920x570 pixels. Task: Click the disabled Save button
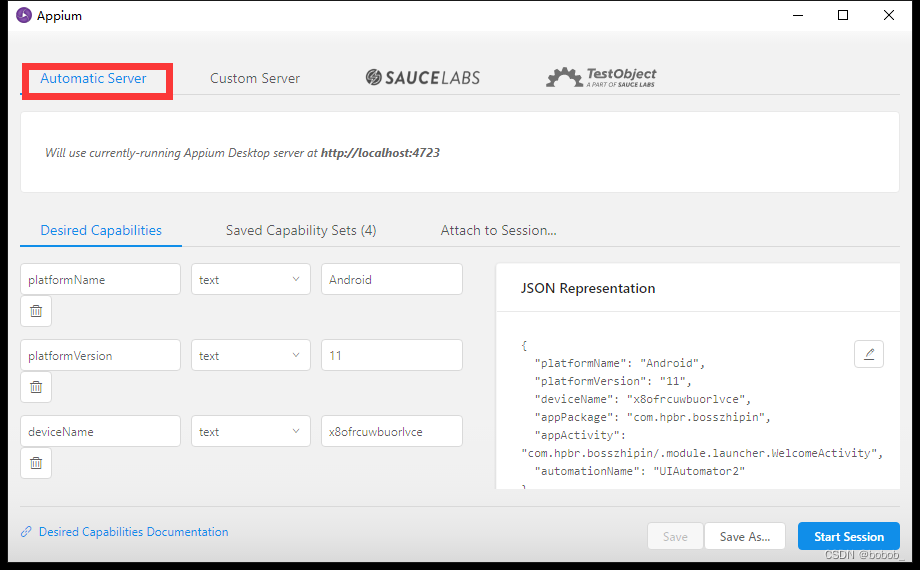[x=675, y=537]
